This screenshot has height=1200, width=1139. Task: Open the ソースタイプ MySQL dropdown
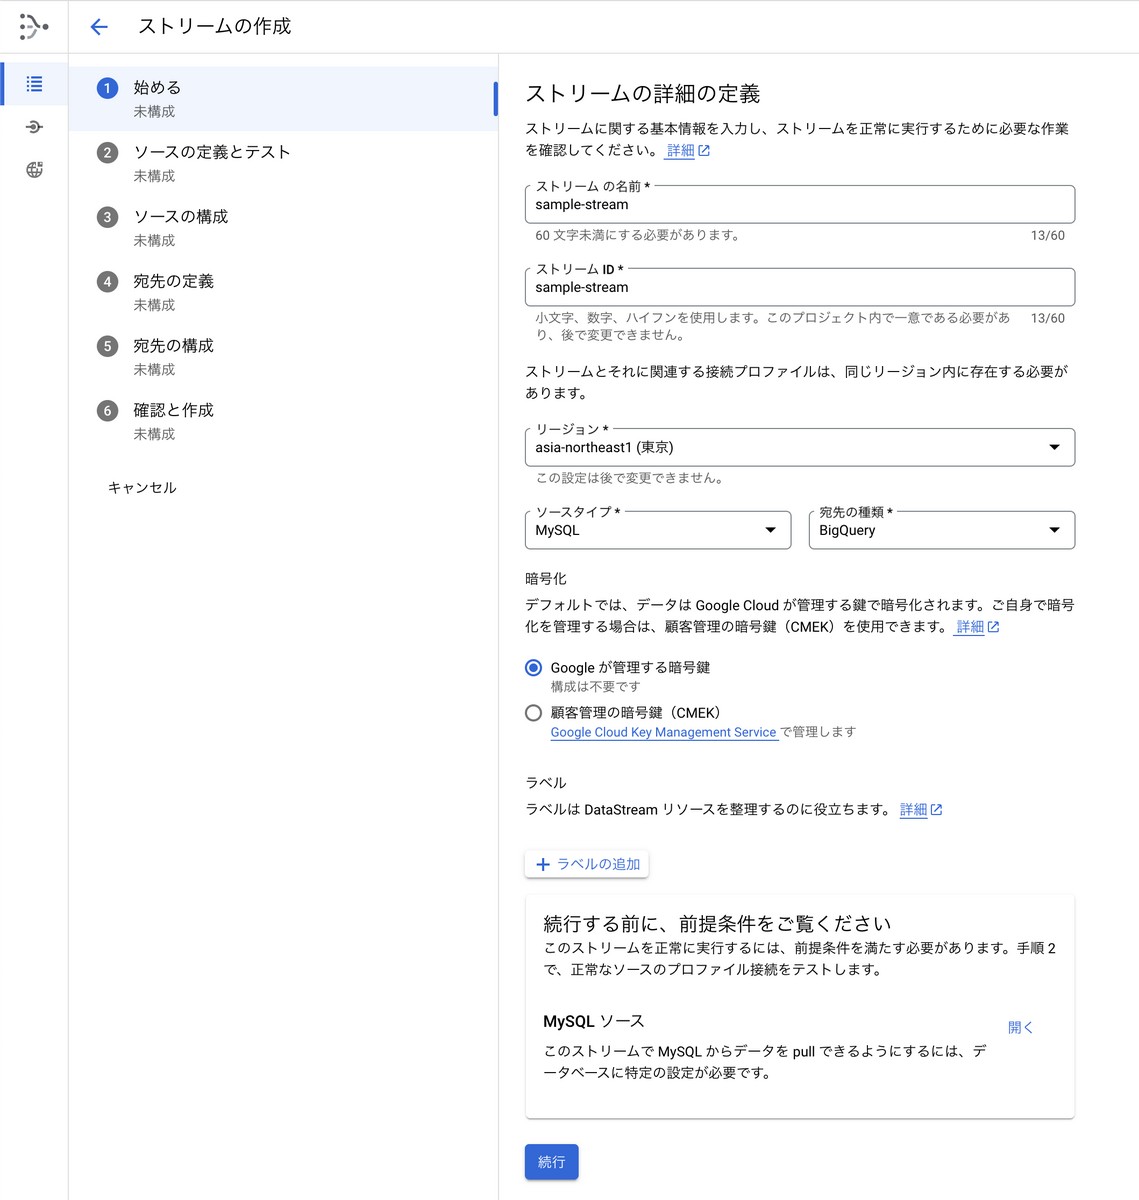[658, 530]
